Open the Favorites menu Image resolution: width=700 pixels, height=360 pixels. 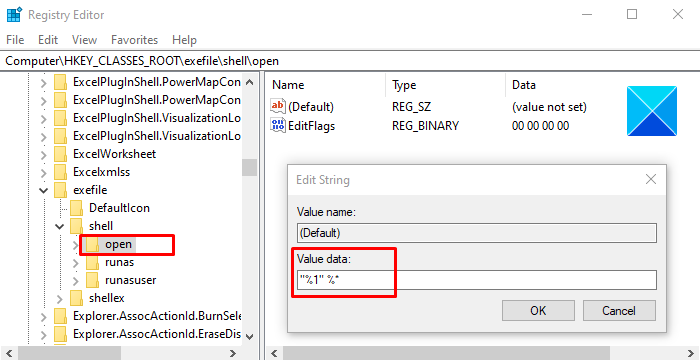click(134, 40)
